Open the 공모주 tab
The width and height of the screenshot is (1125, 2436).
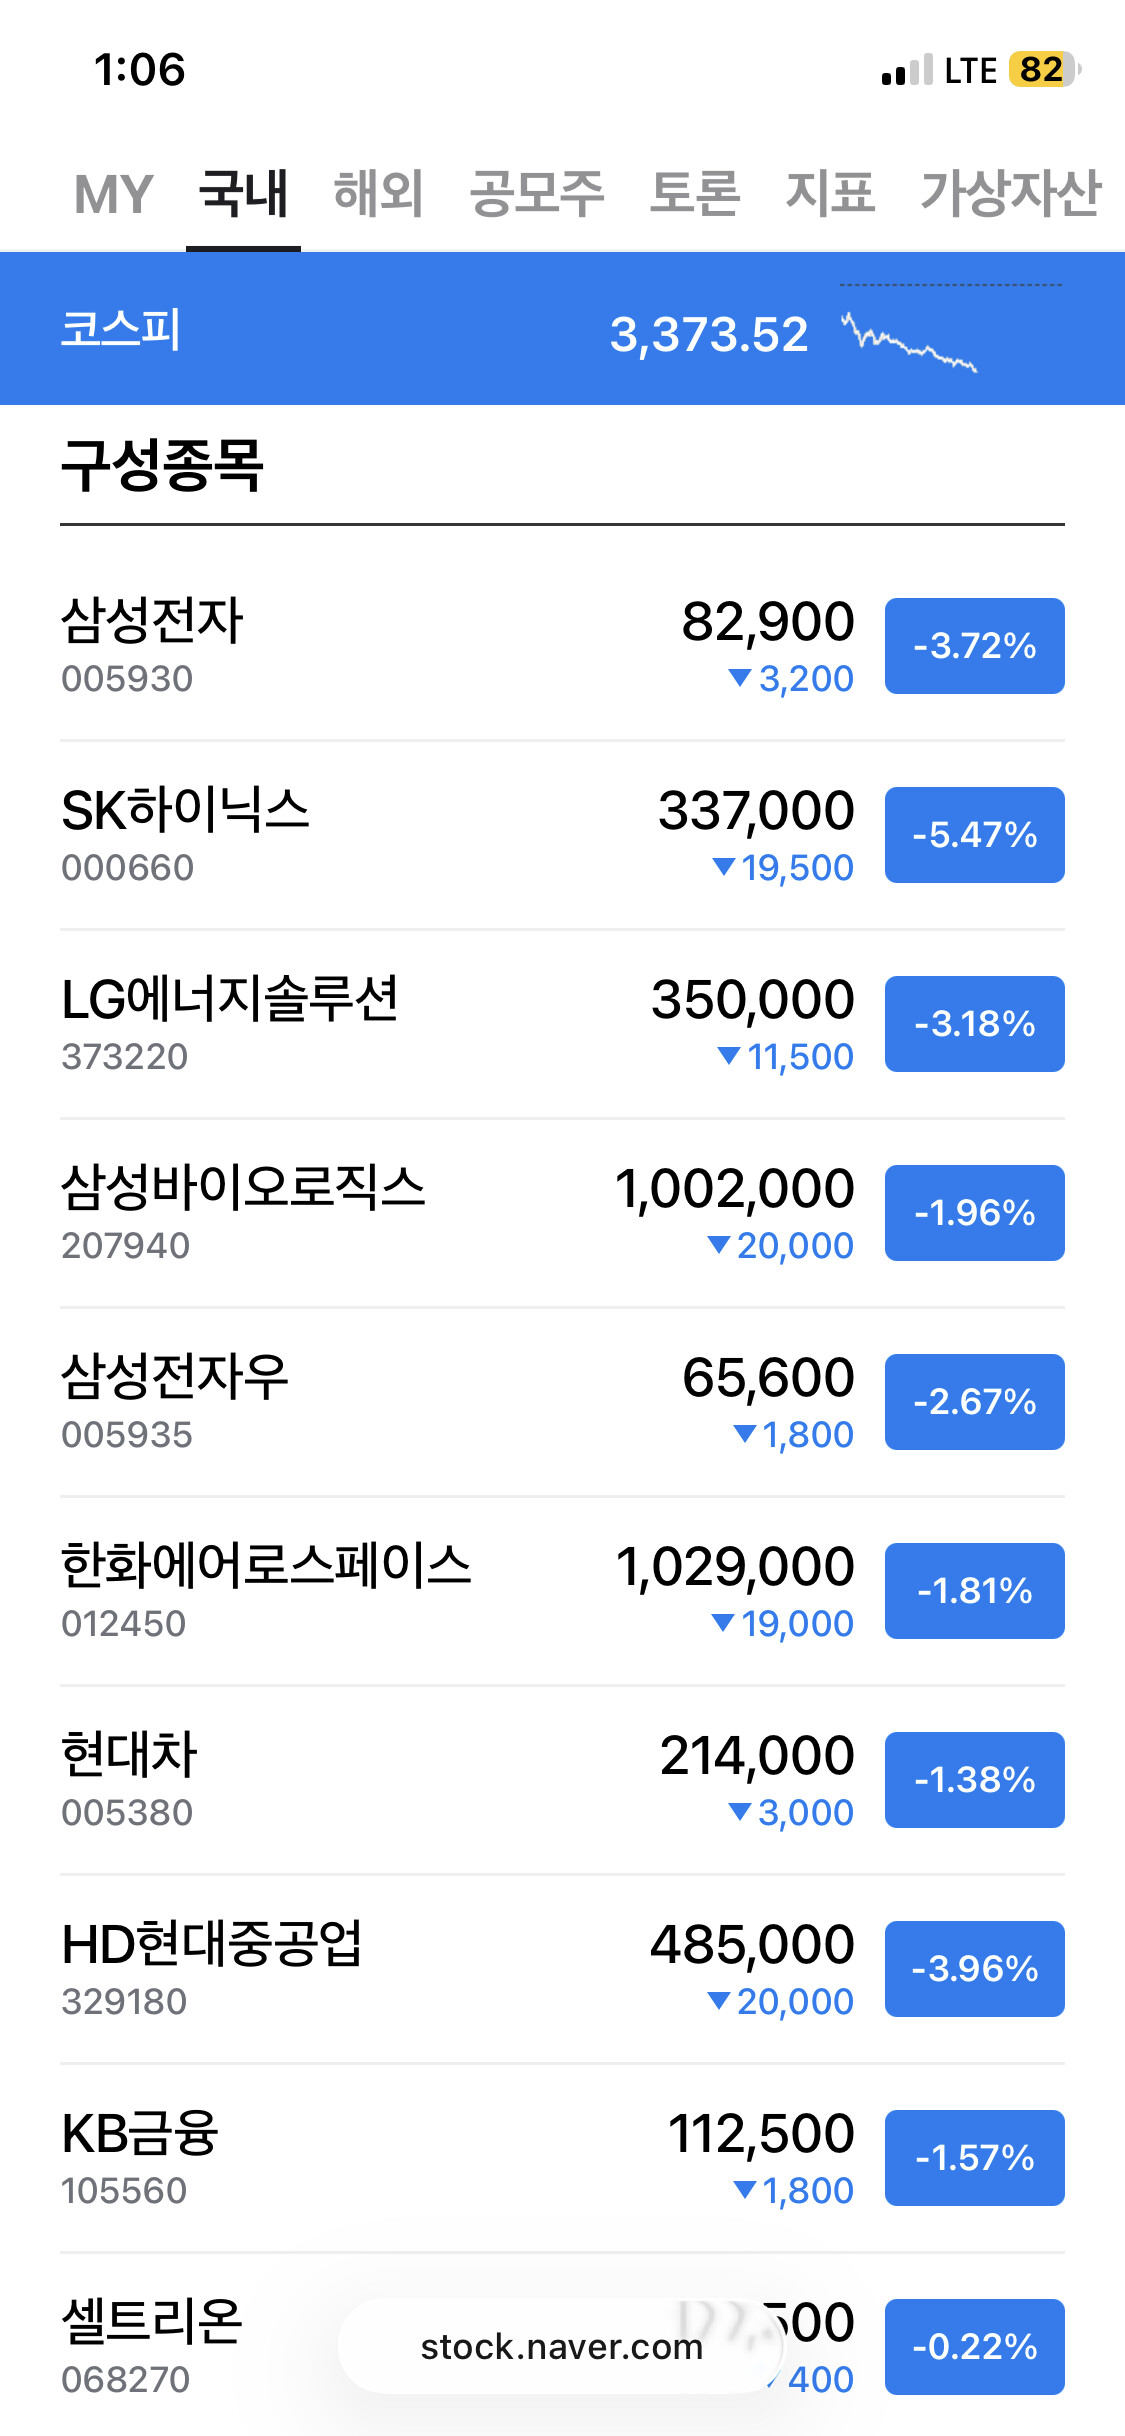click(x=537, y=193)
